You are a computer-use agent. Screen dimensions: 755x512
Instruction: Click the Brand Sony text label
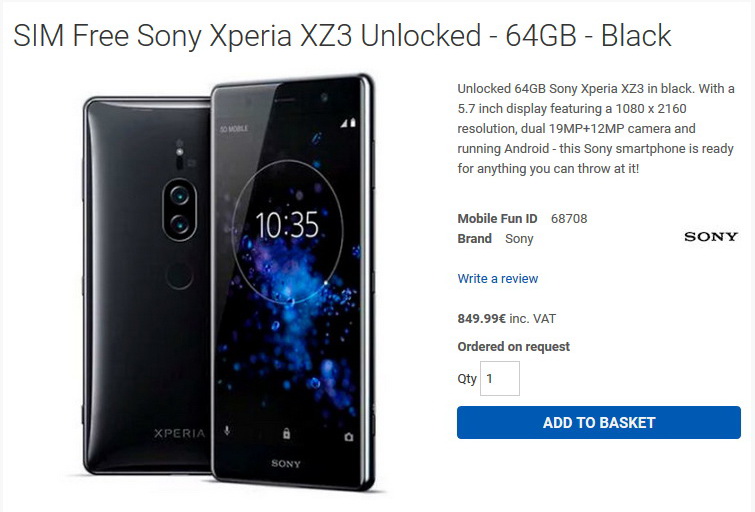[x=495, y=239]
